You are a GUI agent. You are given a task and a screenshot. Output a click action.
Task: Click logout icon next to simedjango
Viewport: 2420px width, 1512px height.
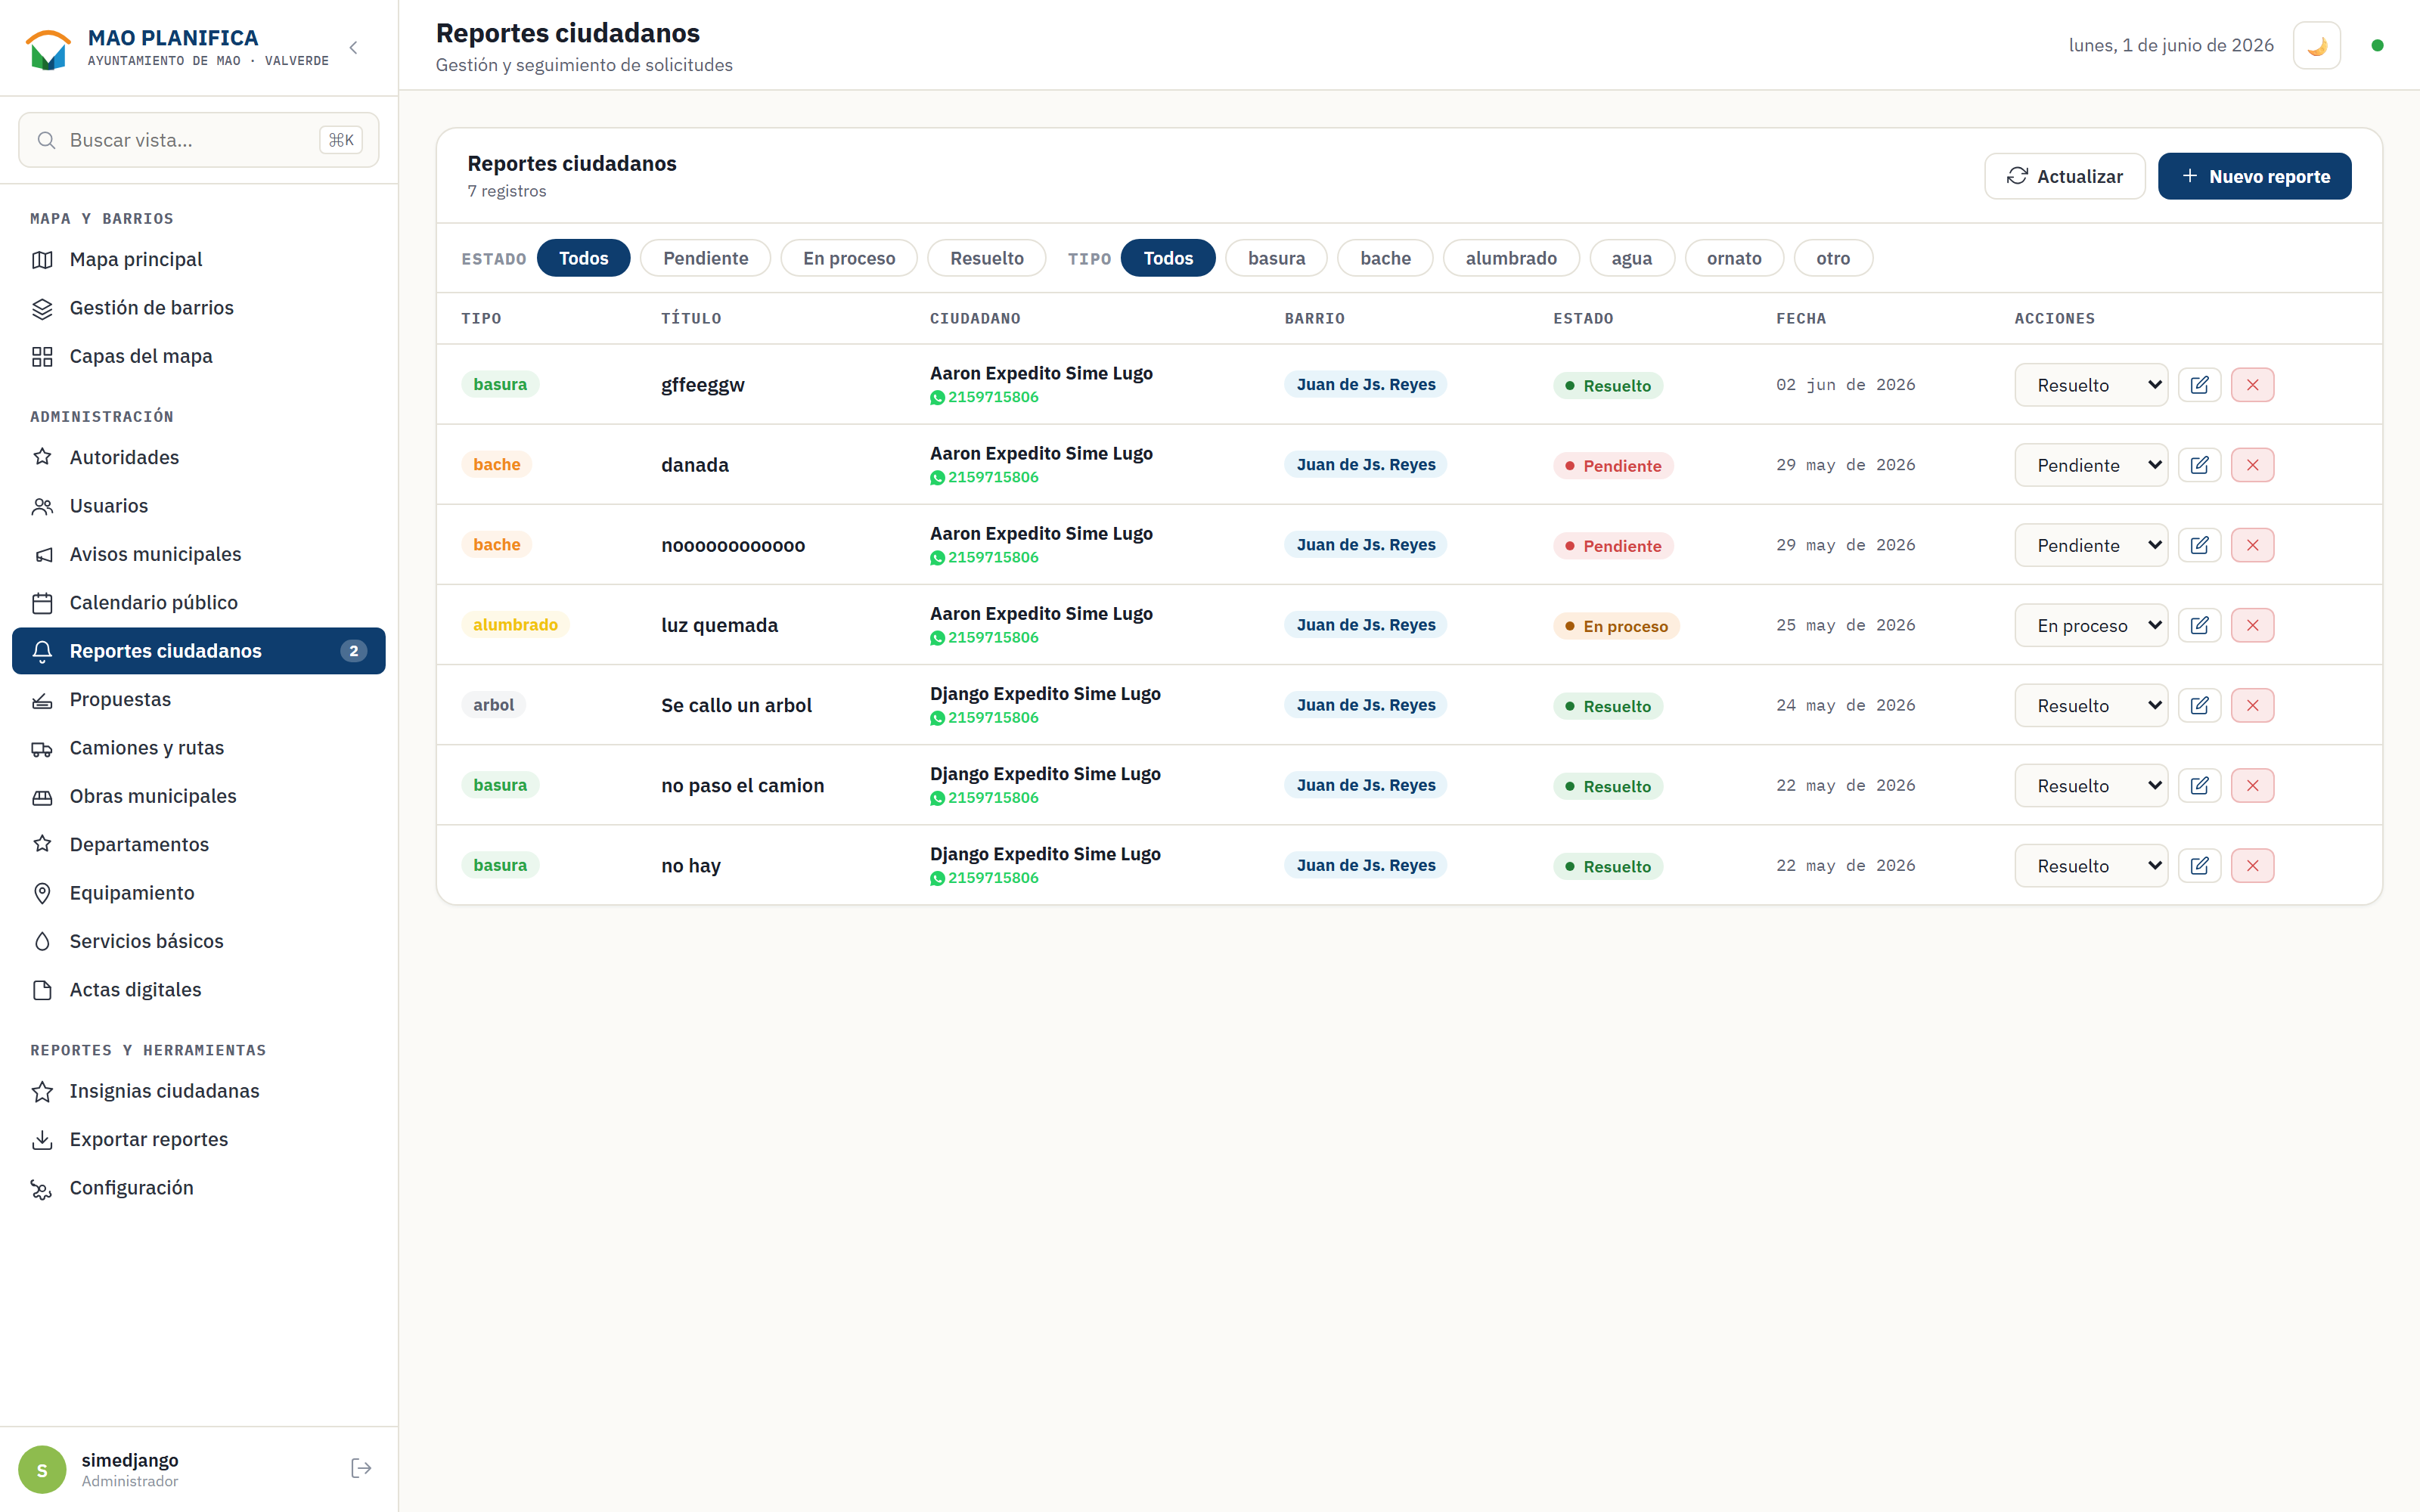(x=361, y=1468)
